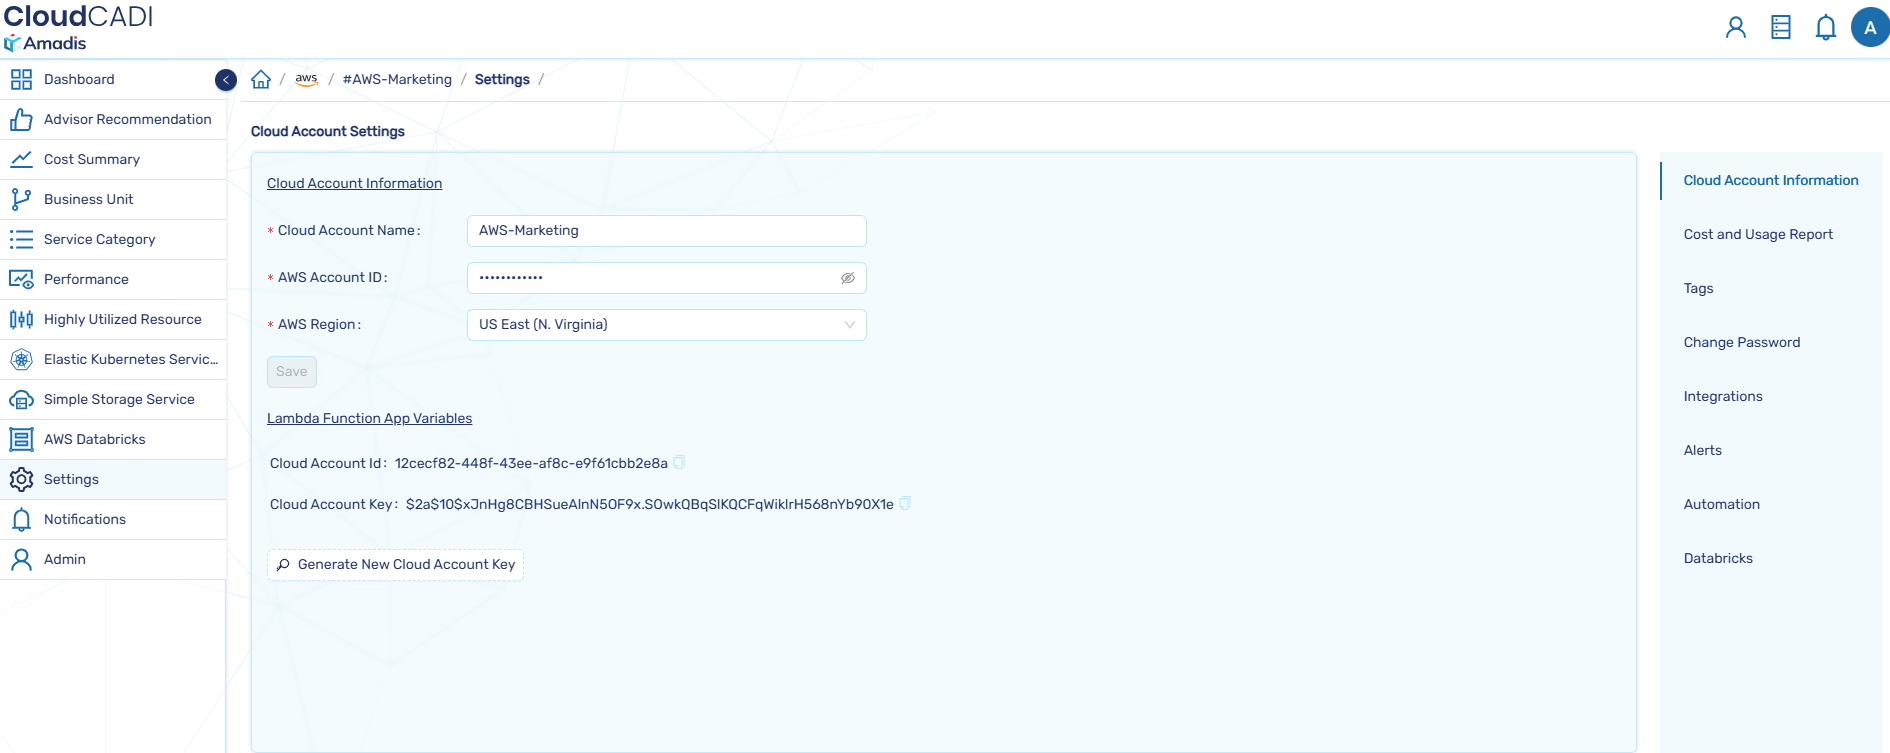Click the Business Unit branch icon
Viewport: 1890px width, 753px height.
pos(21,199)
